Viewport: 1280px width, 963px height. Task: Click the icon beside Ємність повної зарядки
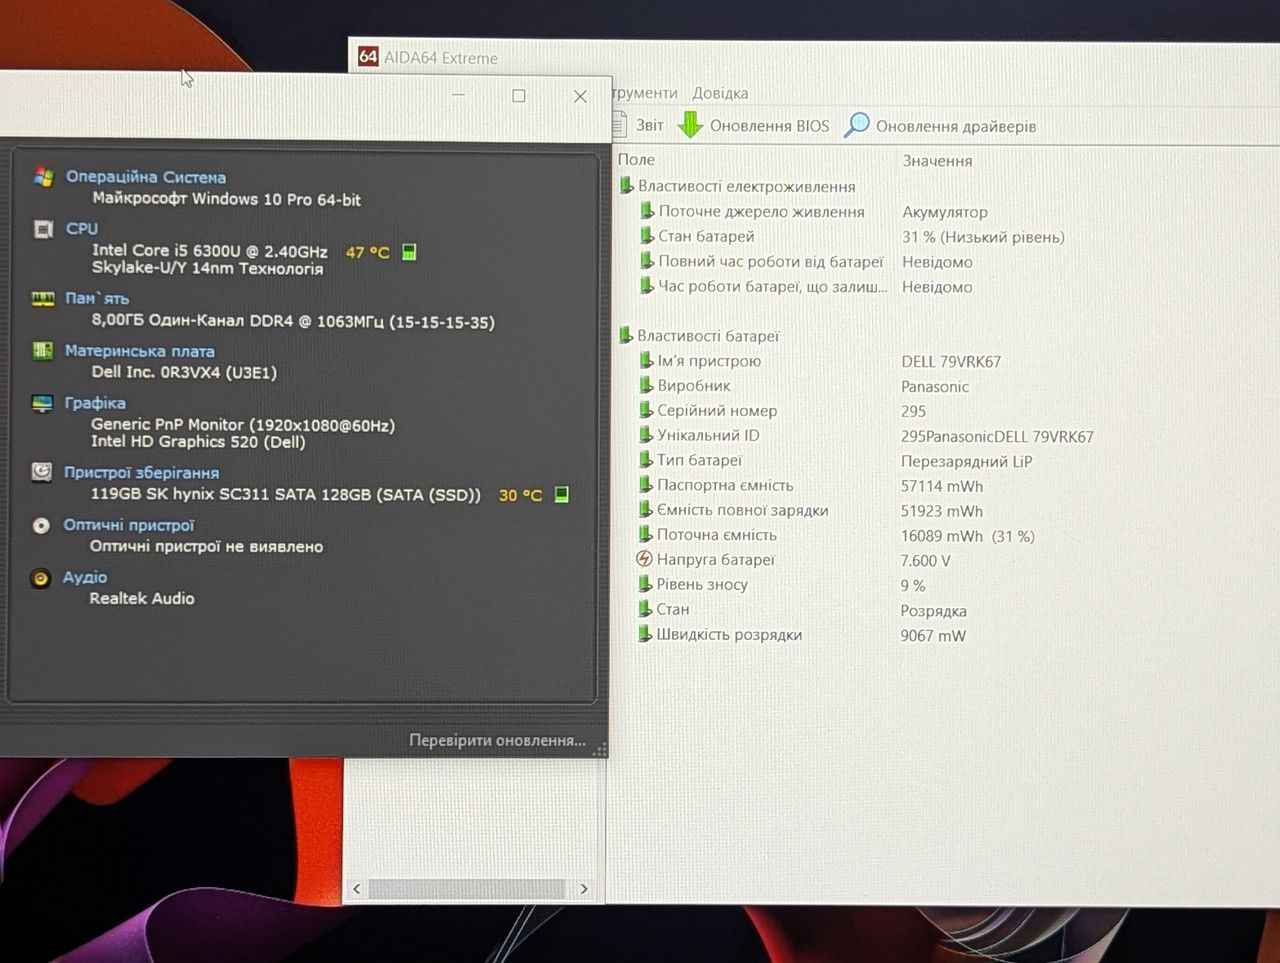click(x=646, y=510)
